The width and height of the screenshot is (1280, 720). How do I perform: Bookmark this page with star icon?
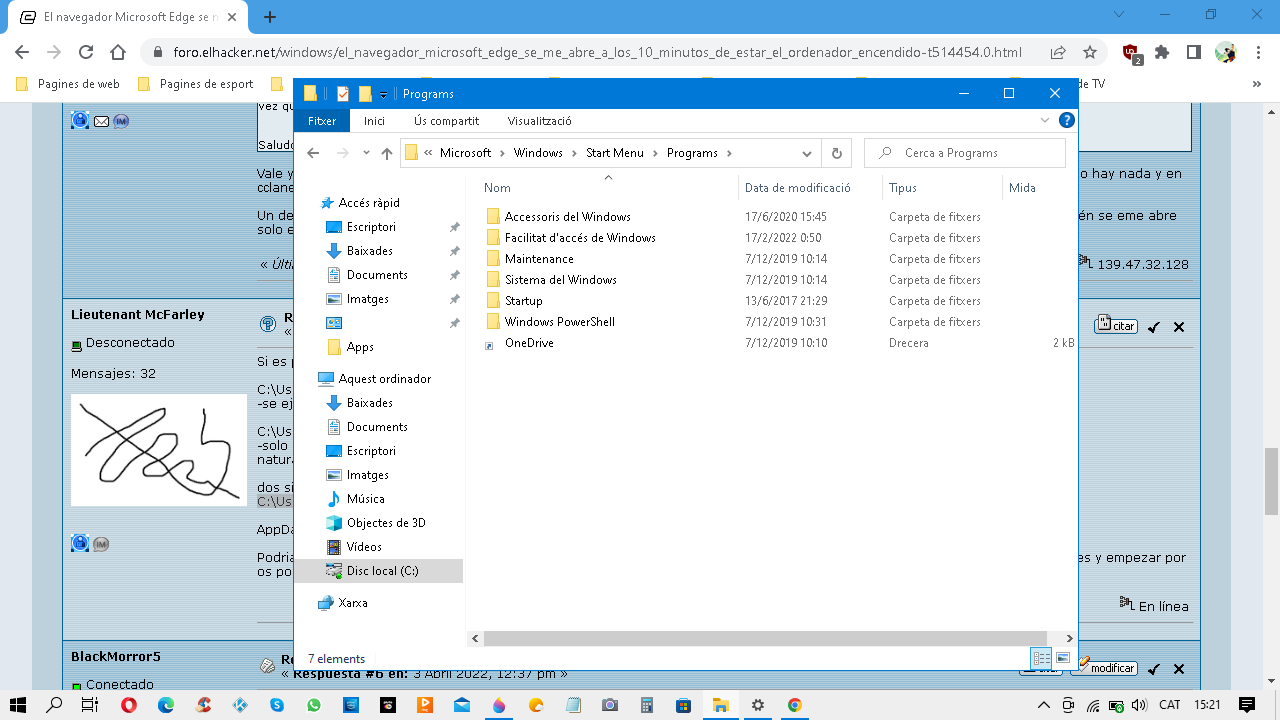point(1090,52)
